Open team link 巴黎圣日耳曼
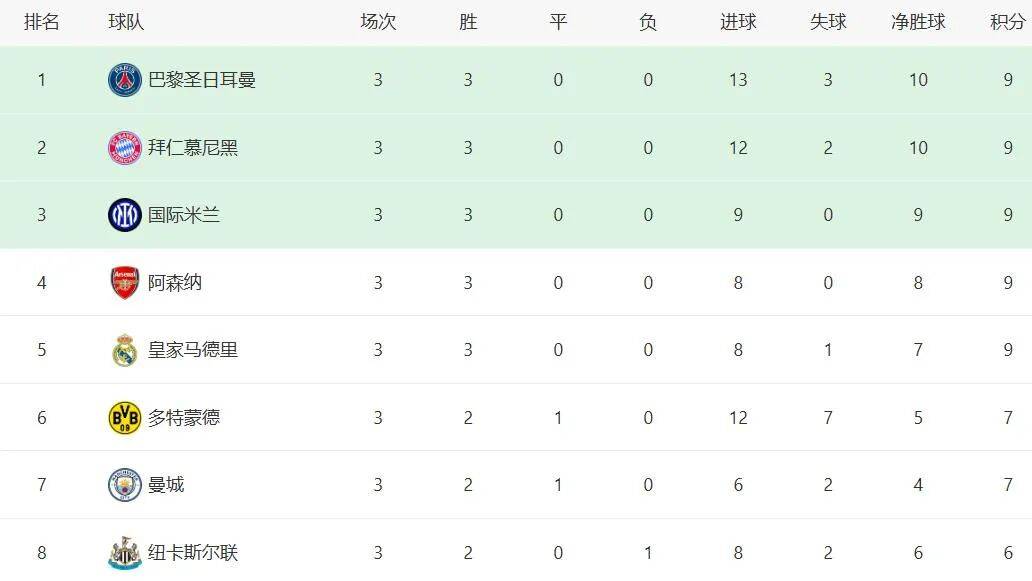Viewport: 1032px width, 581px height. coord(202,80)
